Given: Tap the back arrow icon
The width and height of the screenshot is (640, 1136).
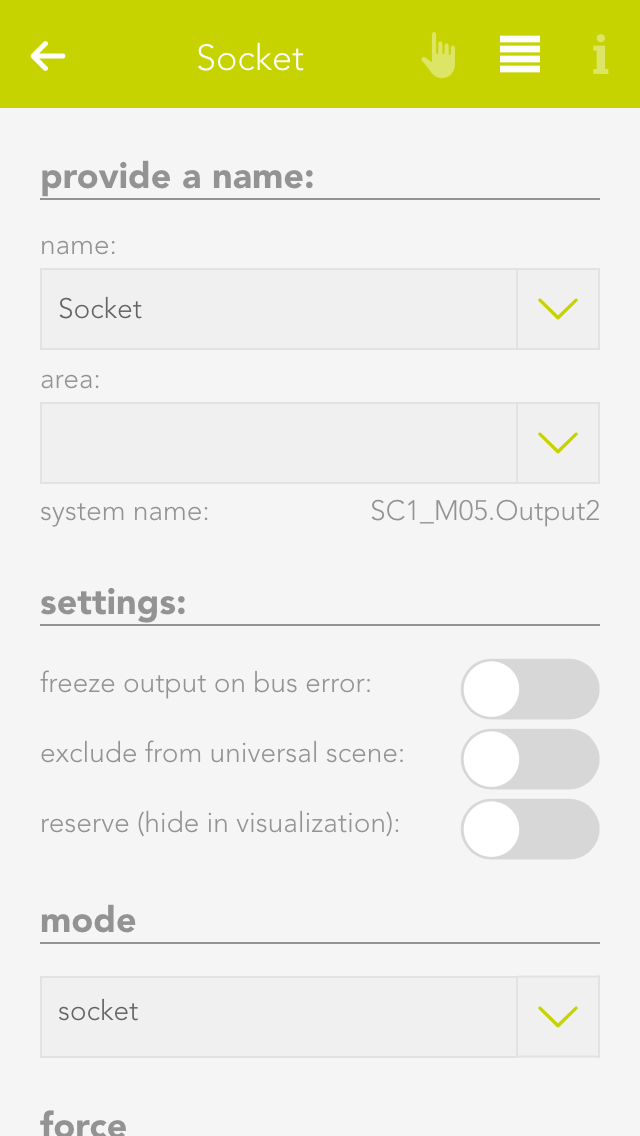Looking at the screenshot, I should point(48,56).
